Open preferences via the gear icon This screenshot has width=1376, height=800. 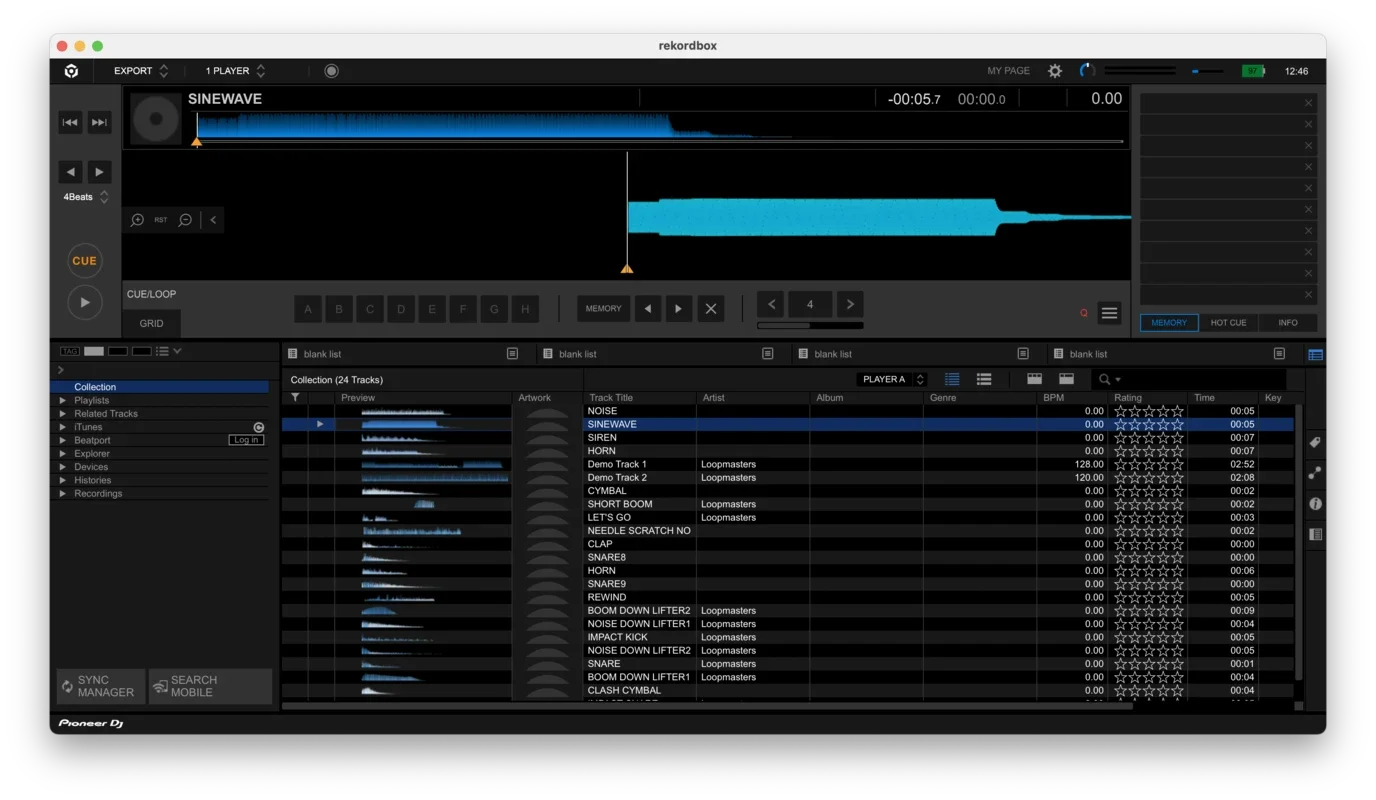[x=1055, y=71]
